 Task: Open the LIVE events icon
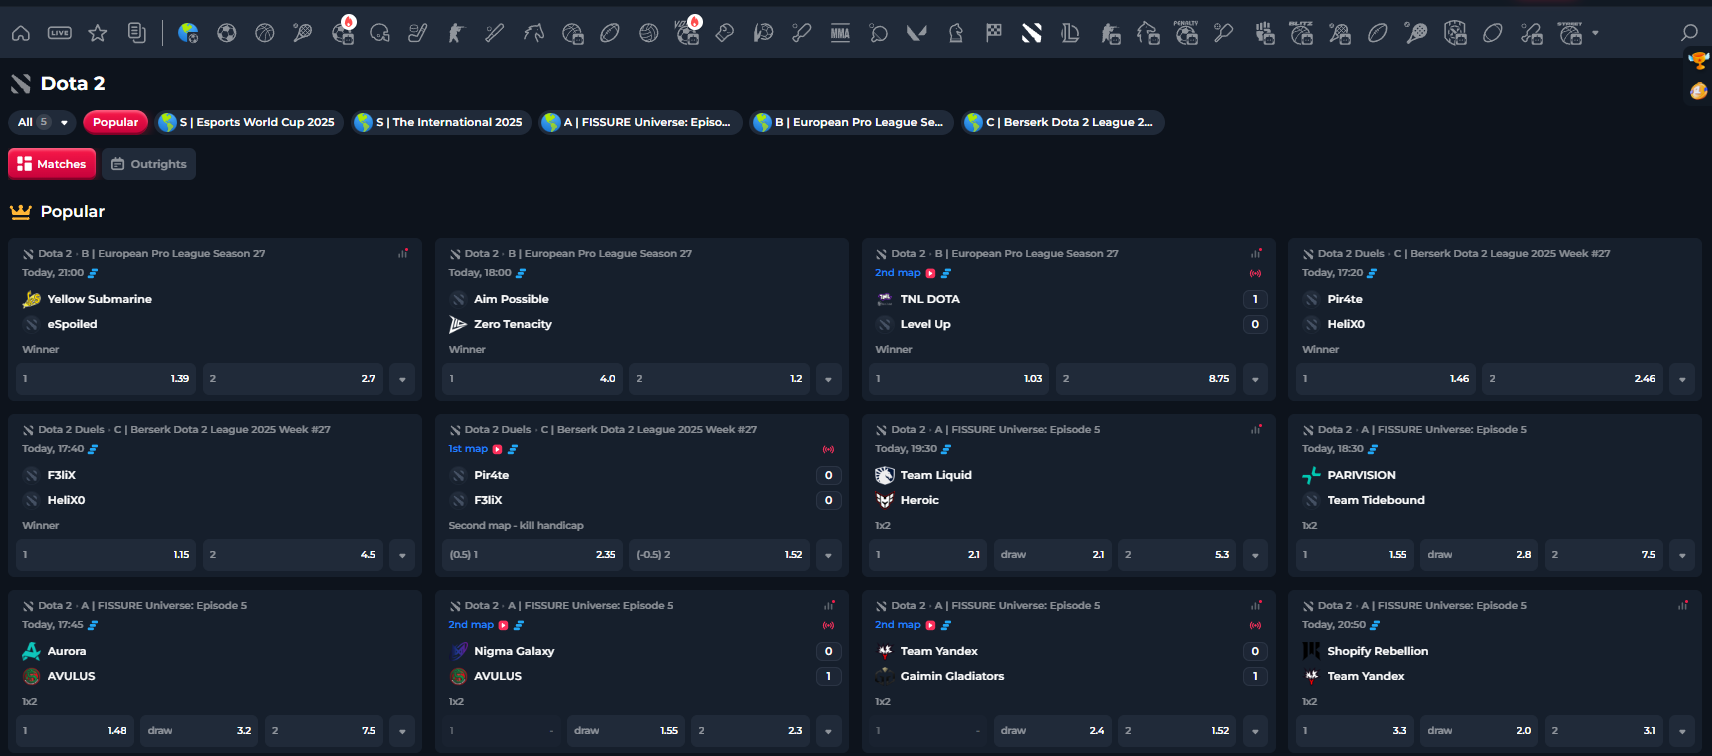(x=60, y=33)
